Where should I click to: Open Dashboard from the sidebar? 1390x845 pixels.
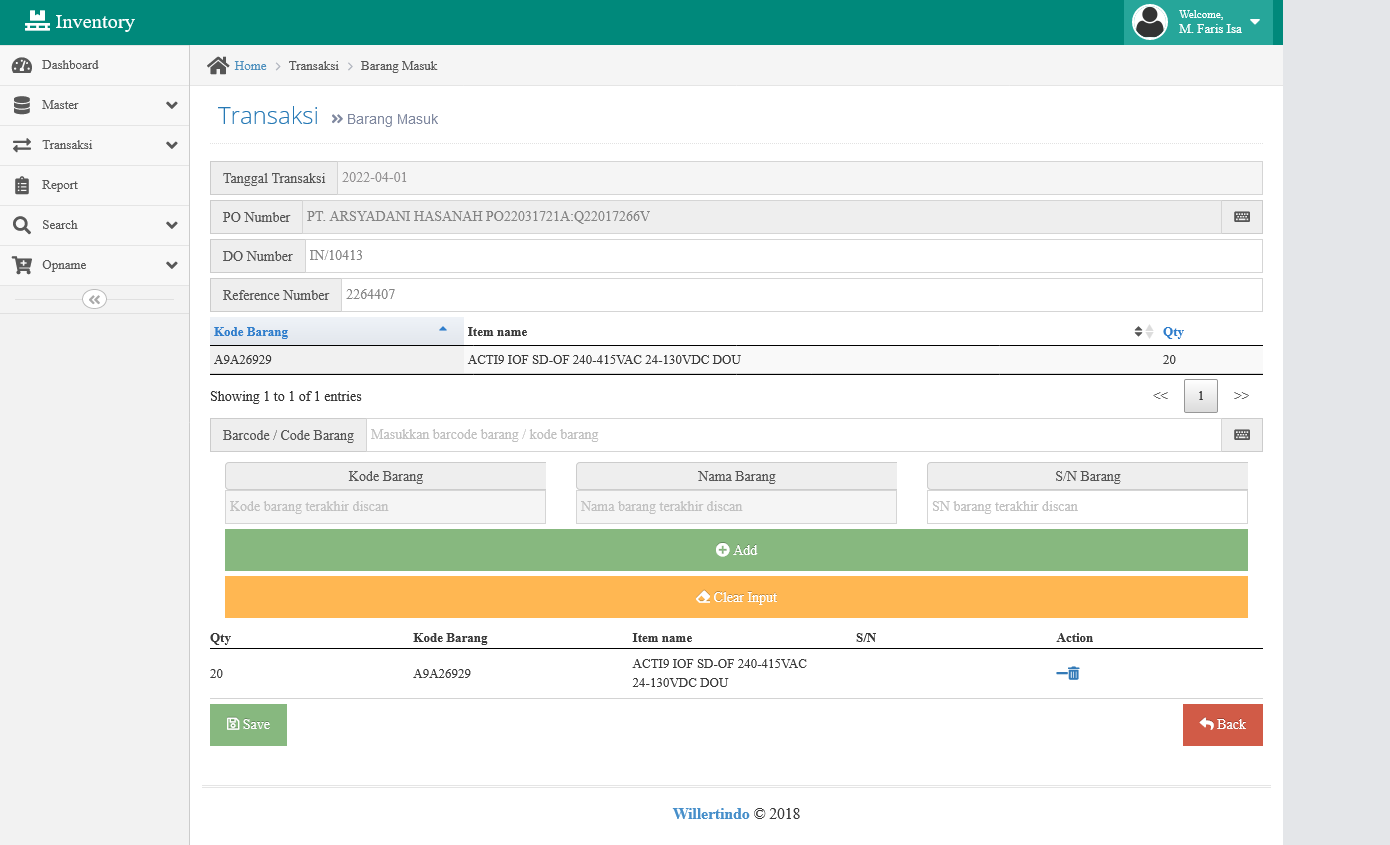(x=70, y=65)
